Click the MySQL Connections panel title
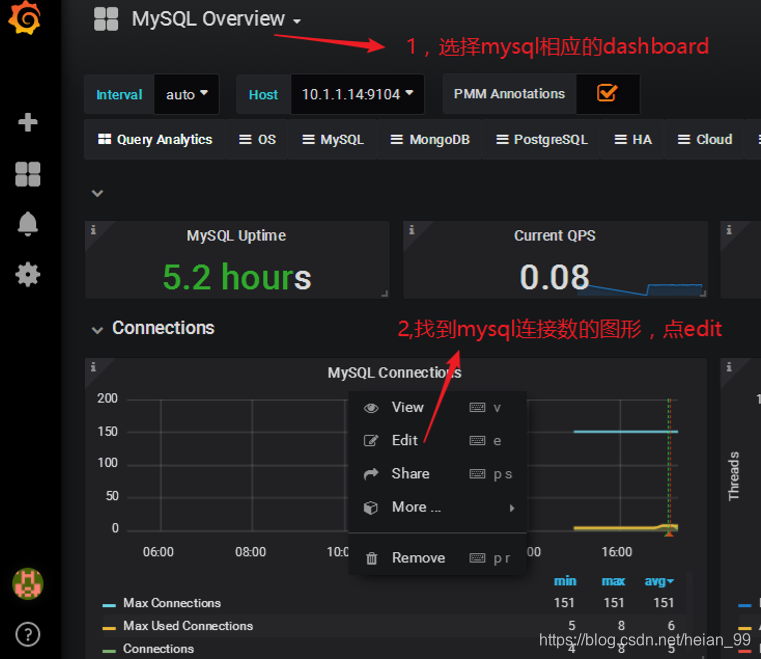Viewport: 761px width, 659px height. coord(394,373)
